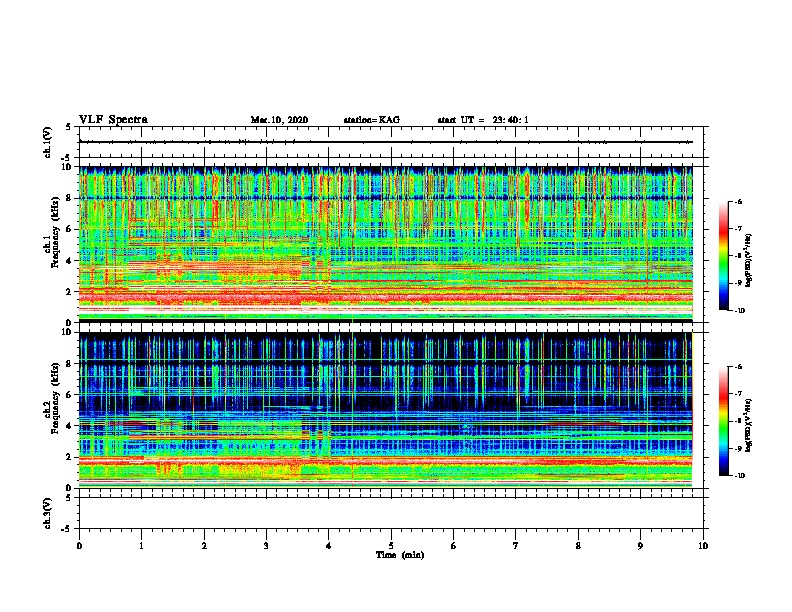Click the "-7" label on ch.1 colorbar
The height and width of the screenshot is (612, 792).
tap(738, 229)
